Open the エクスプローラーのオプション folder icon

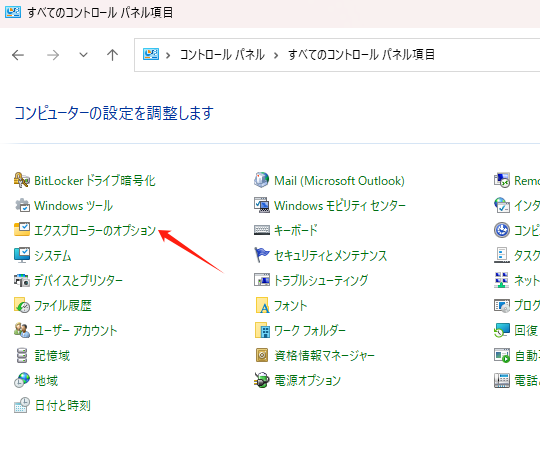[22, 230]
